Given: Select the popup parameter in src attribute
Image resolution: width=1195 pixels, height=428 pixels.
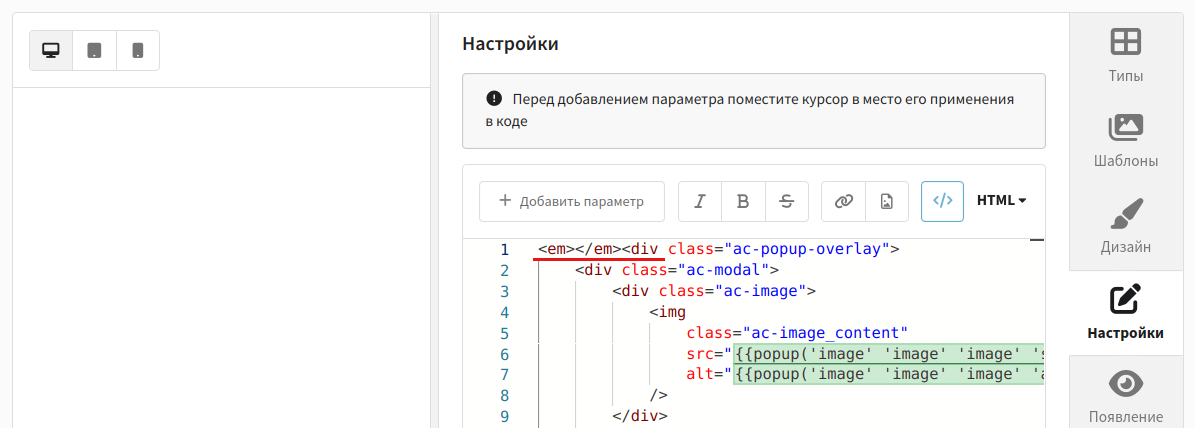Looking at the screenshot, I should (x=888, y=354).
